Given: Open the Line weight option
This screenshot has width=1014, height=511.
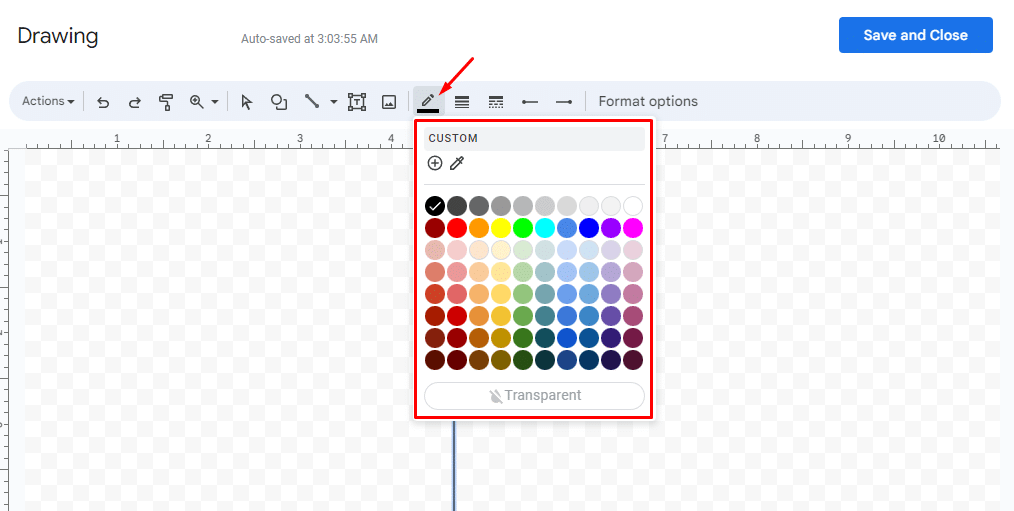Looking at the screenshot, I should (462, 101).
